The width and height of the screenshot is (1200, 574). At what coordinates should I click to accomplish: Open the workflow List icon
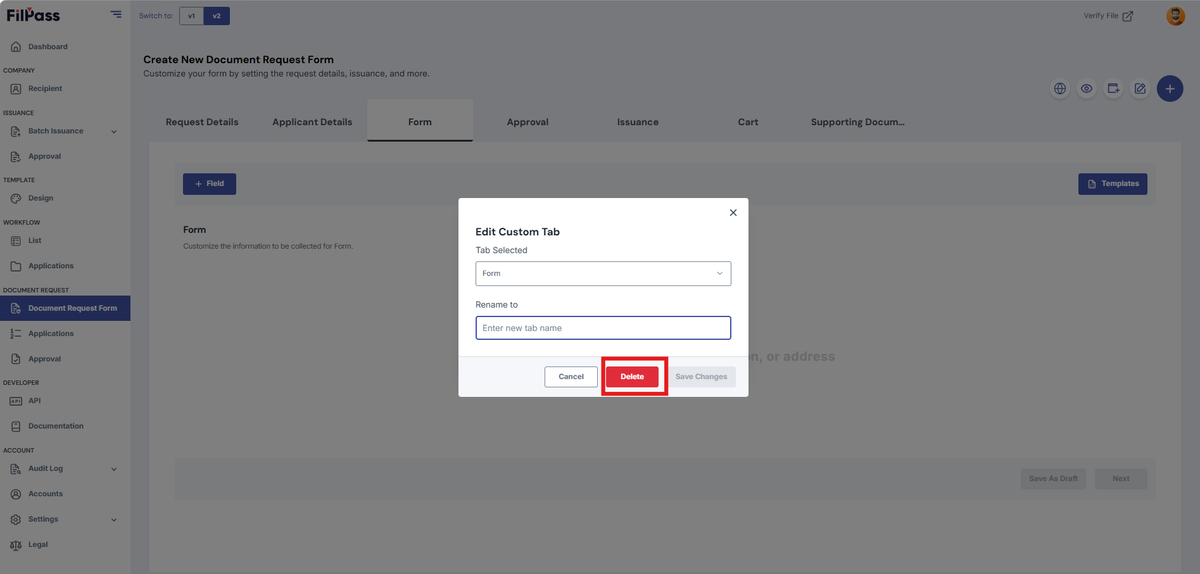coord(15,241)
